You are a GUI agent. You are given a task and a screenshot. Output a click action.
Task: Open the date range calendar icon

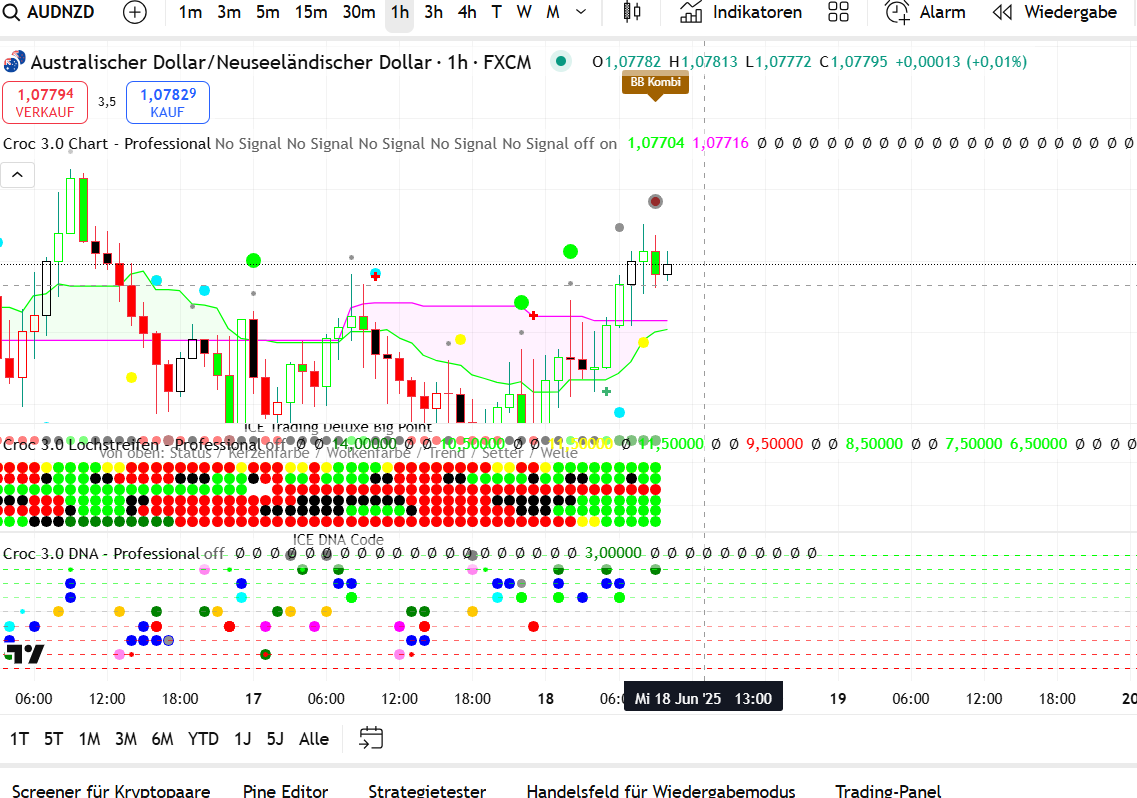[371, 738]
